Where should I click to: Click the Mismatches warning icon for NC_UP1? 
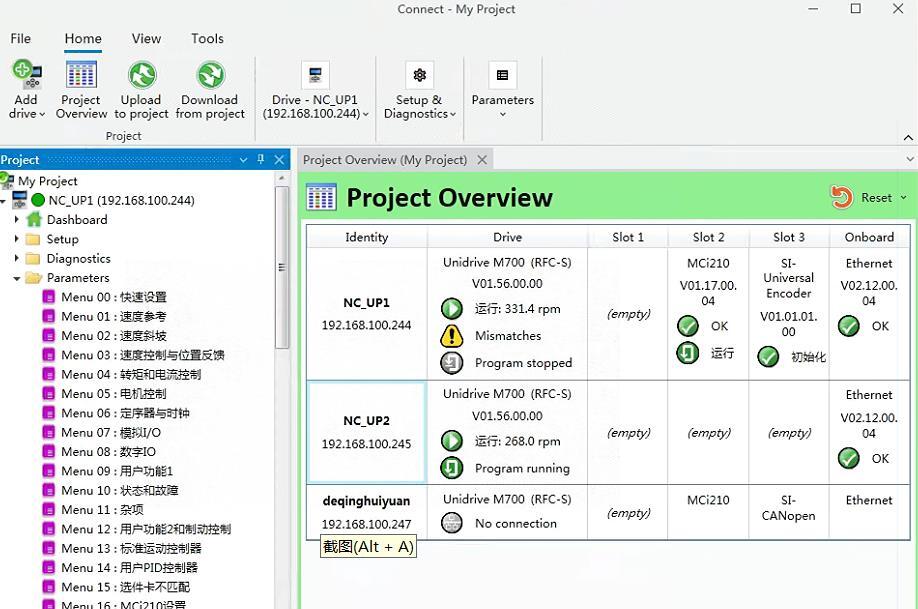pos(452,336)
